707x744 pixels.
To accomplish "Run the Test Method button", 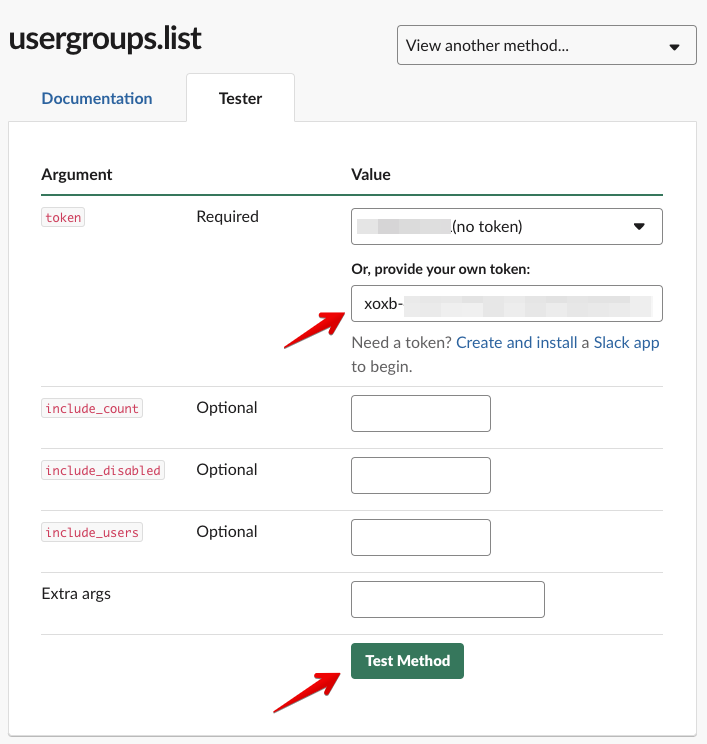I will click(407, 660).
